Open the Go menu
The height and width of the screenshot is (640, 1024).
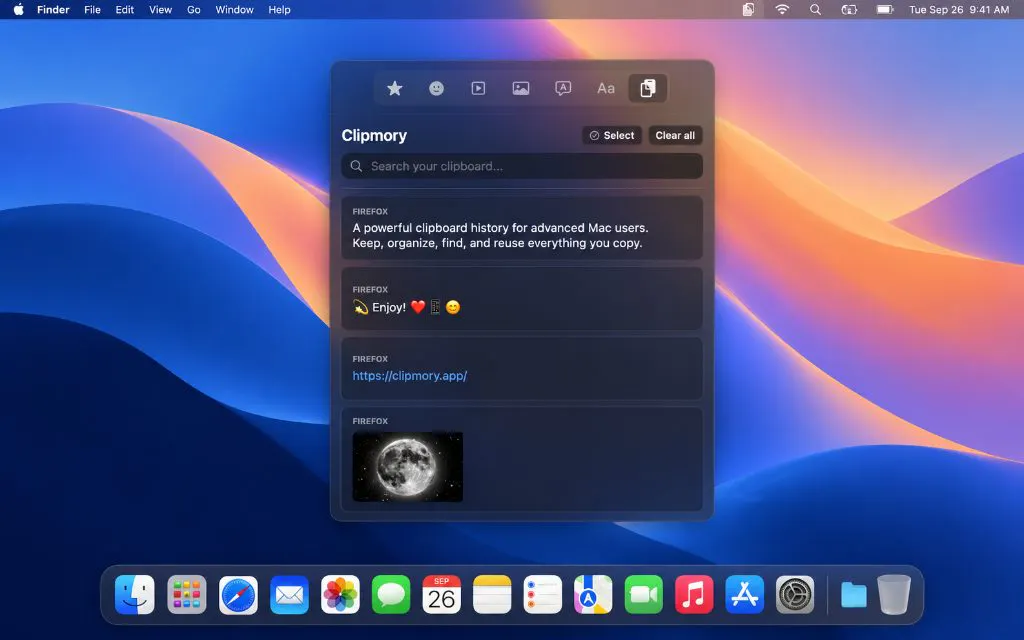point(193,10)
